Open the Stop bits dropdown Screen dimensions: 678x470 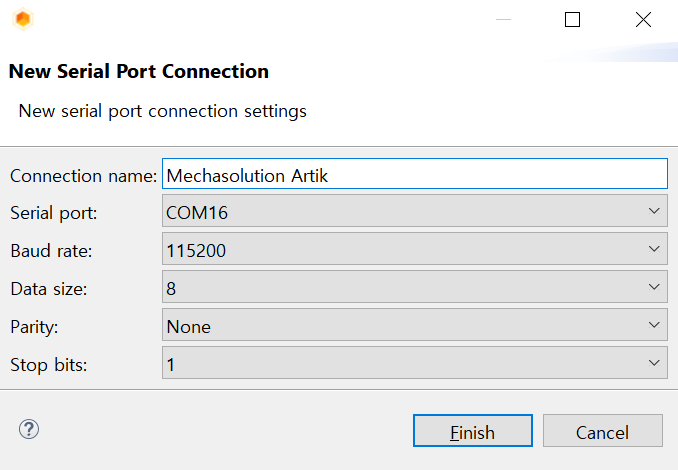pos(415,363)
